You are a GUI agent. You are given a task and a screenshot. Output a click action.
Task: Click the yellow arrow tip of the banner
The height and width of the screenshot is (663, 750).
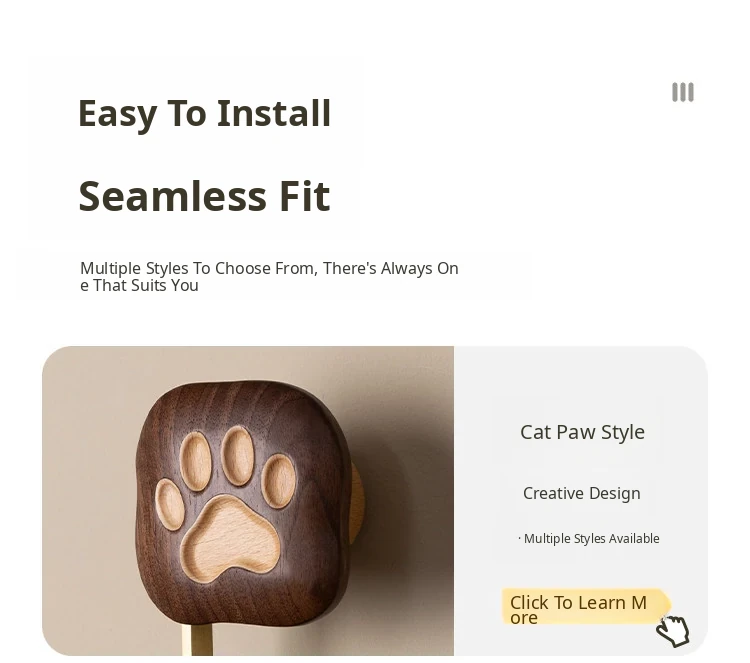click(x=665, y=604)
